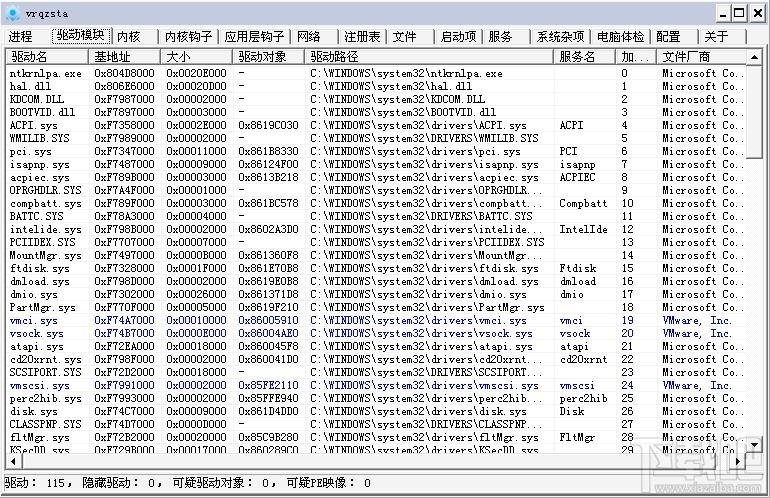The width and height of the screenshot is (770, 498).
Task: Select the ftdisk.sys driver row
Action: [376, 268]
